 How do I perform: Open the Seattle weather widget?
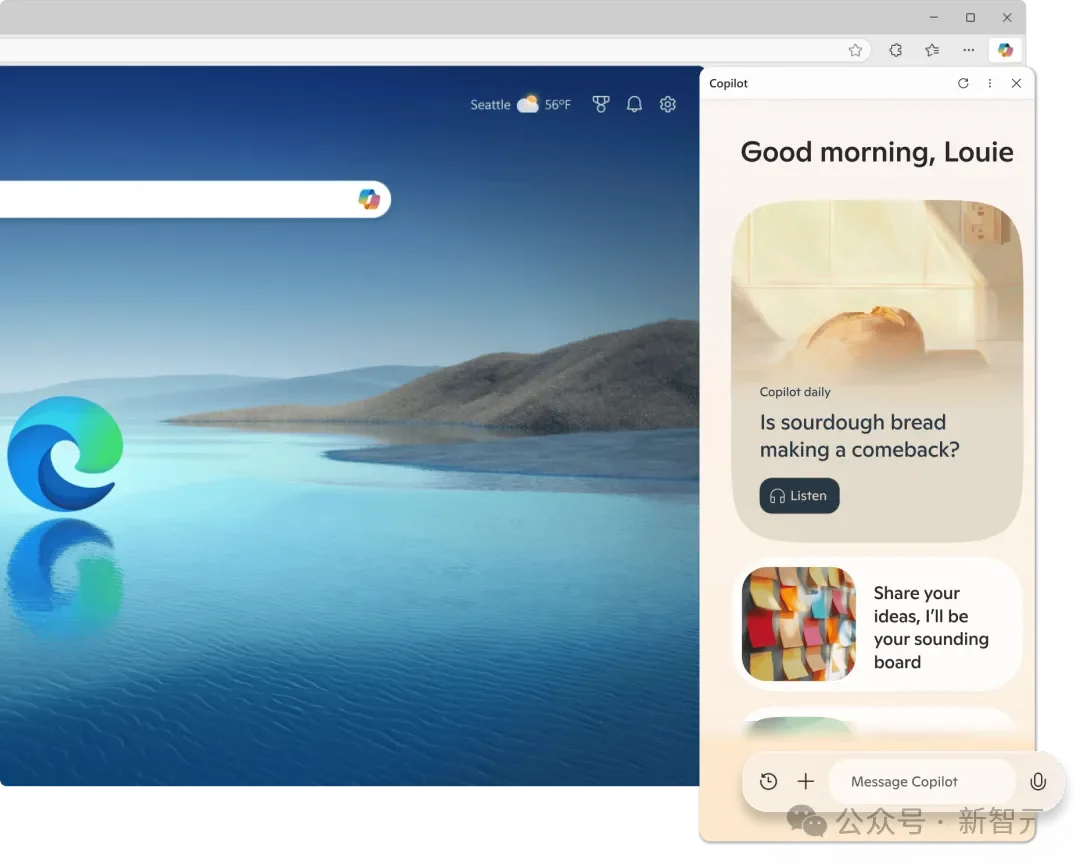[x=520, y=104]
